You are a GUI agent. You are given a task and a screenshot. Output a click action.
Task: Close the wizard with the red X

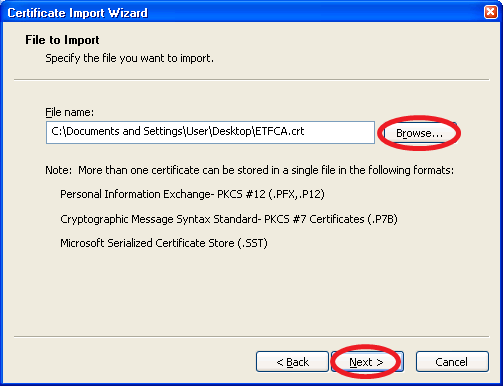pos(491,12)
